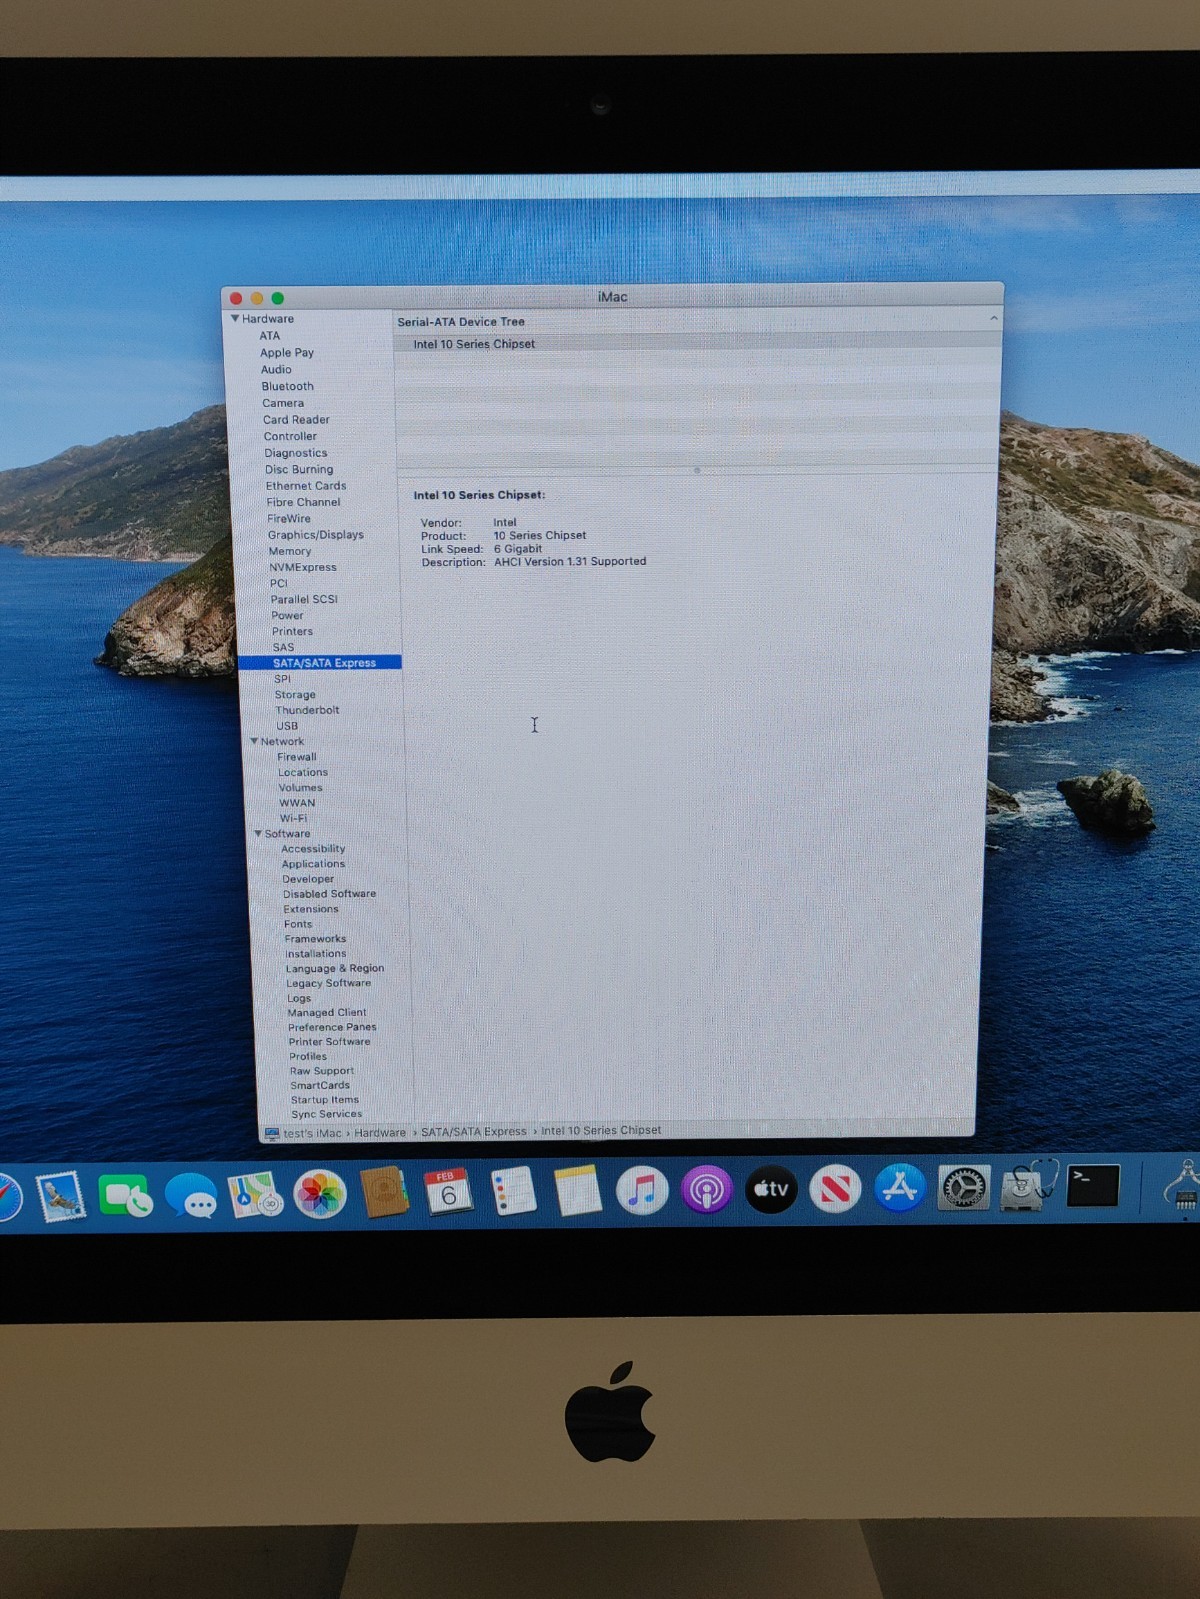Select the Intel 10 Series Chipset row
The height and width of the screenshot is (1599, 1200).
pyautogui.click(x=474, y=344)
